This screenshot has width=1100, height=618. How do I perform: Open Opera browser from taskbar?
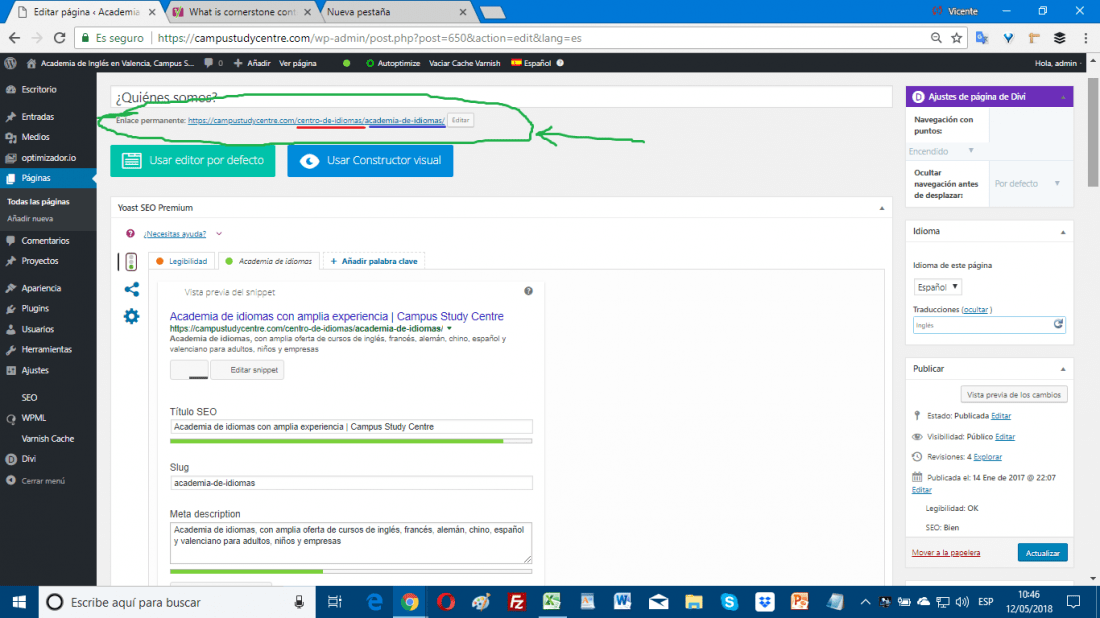[x=445, y=602]
